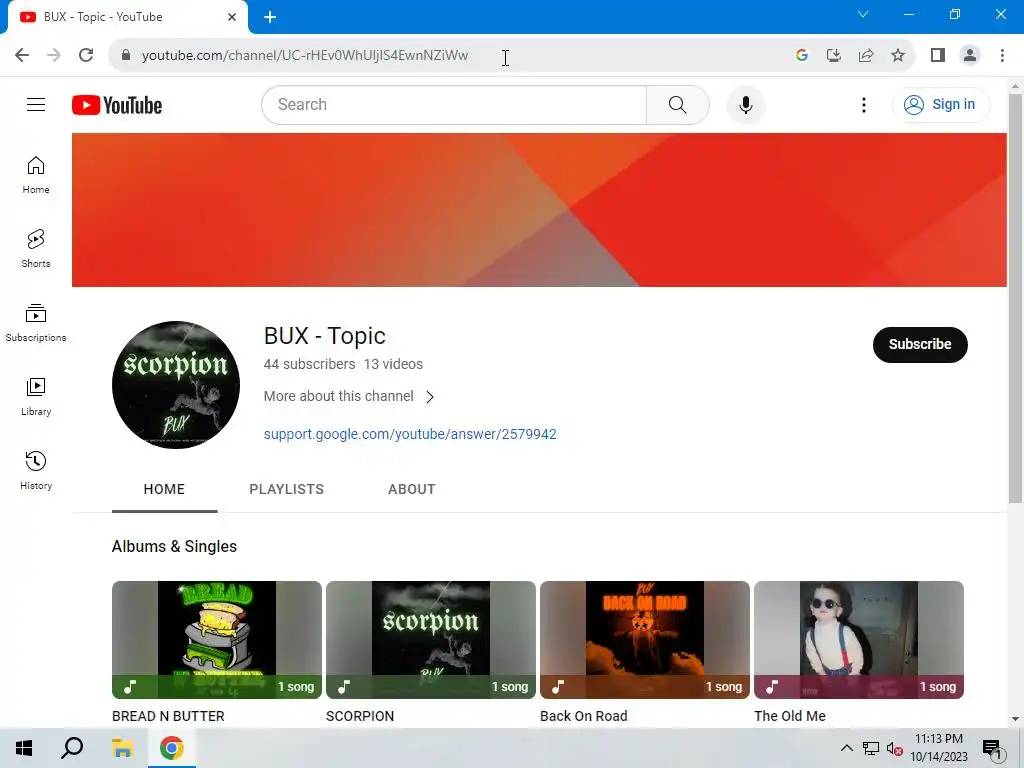
Task: Open Shorts from the sidebar
Action: pos(36,249)
